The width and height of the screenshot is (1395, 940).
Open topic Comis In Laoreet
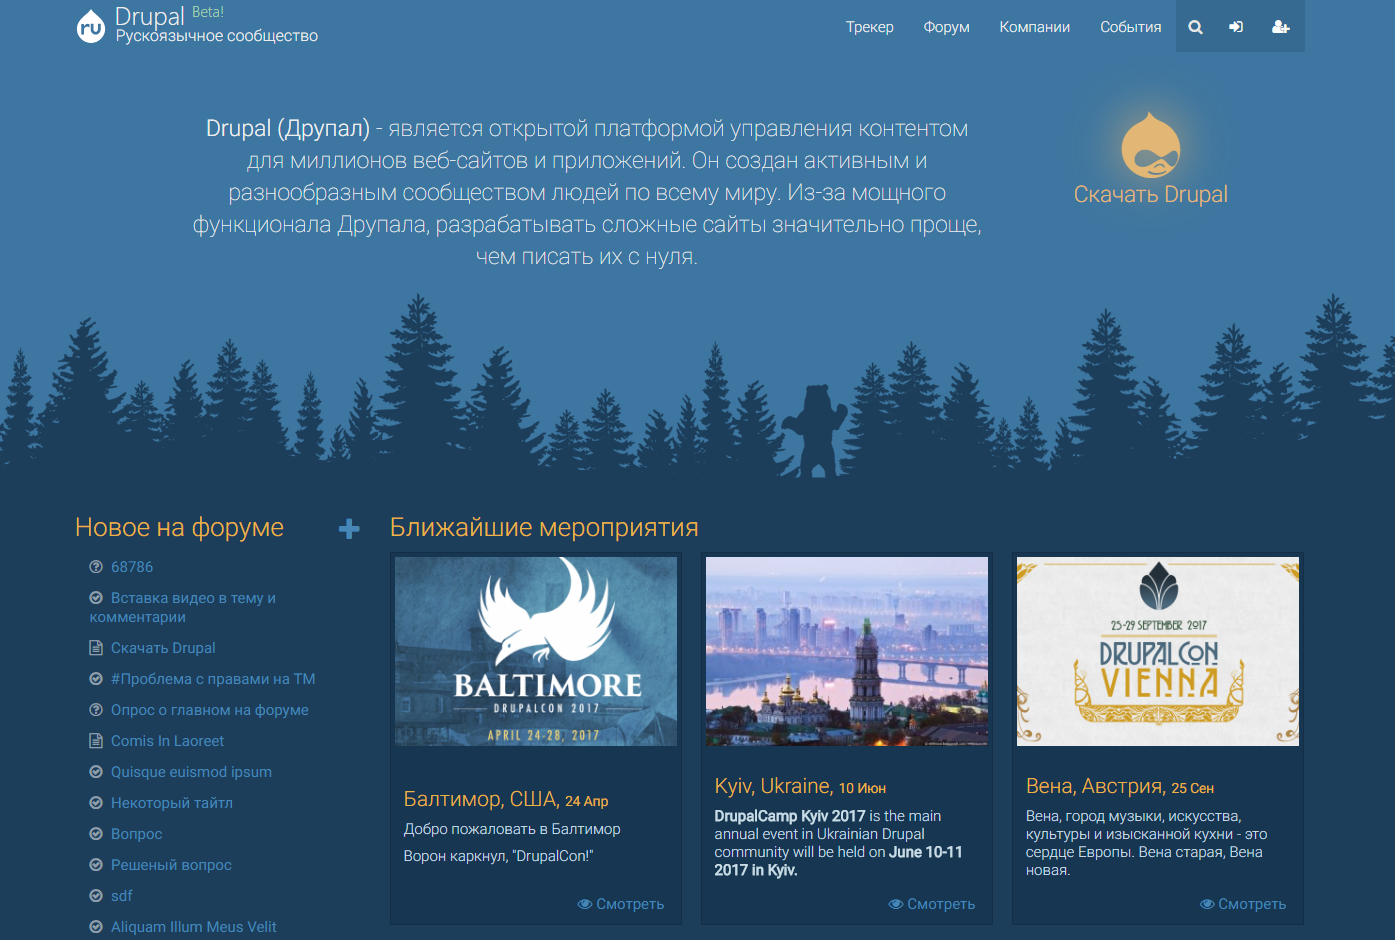pos(167,741)
